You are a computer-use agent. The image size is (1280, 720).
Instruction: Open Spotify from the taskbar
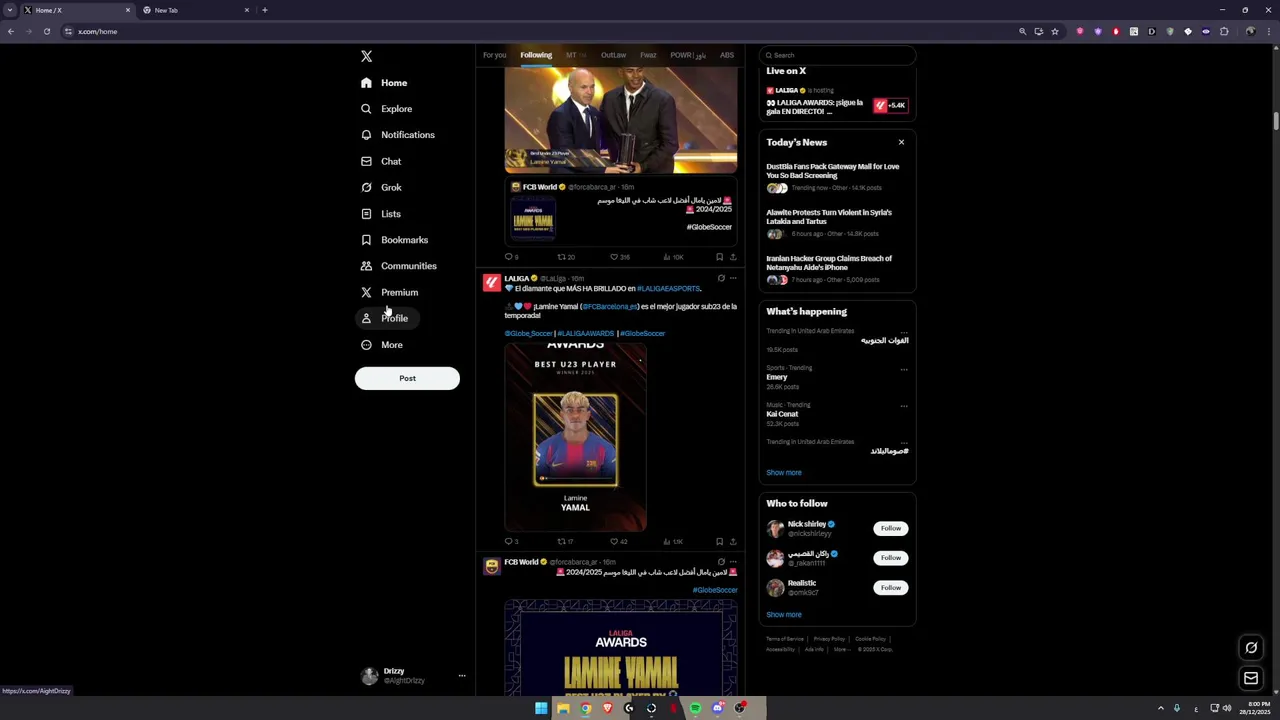pyautogui.click(x=695, y=708)
